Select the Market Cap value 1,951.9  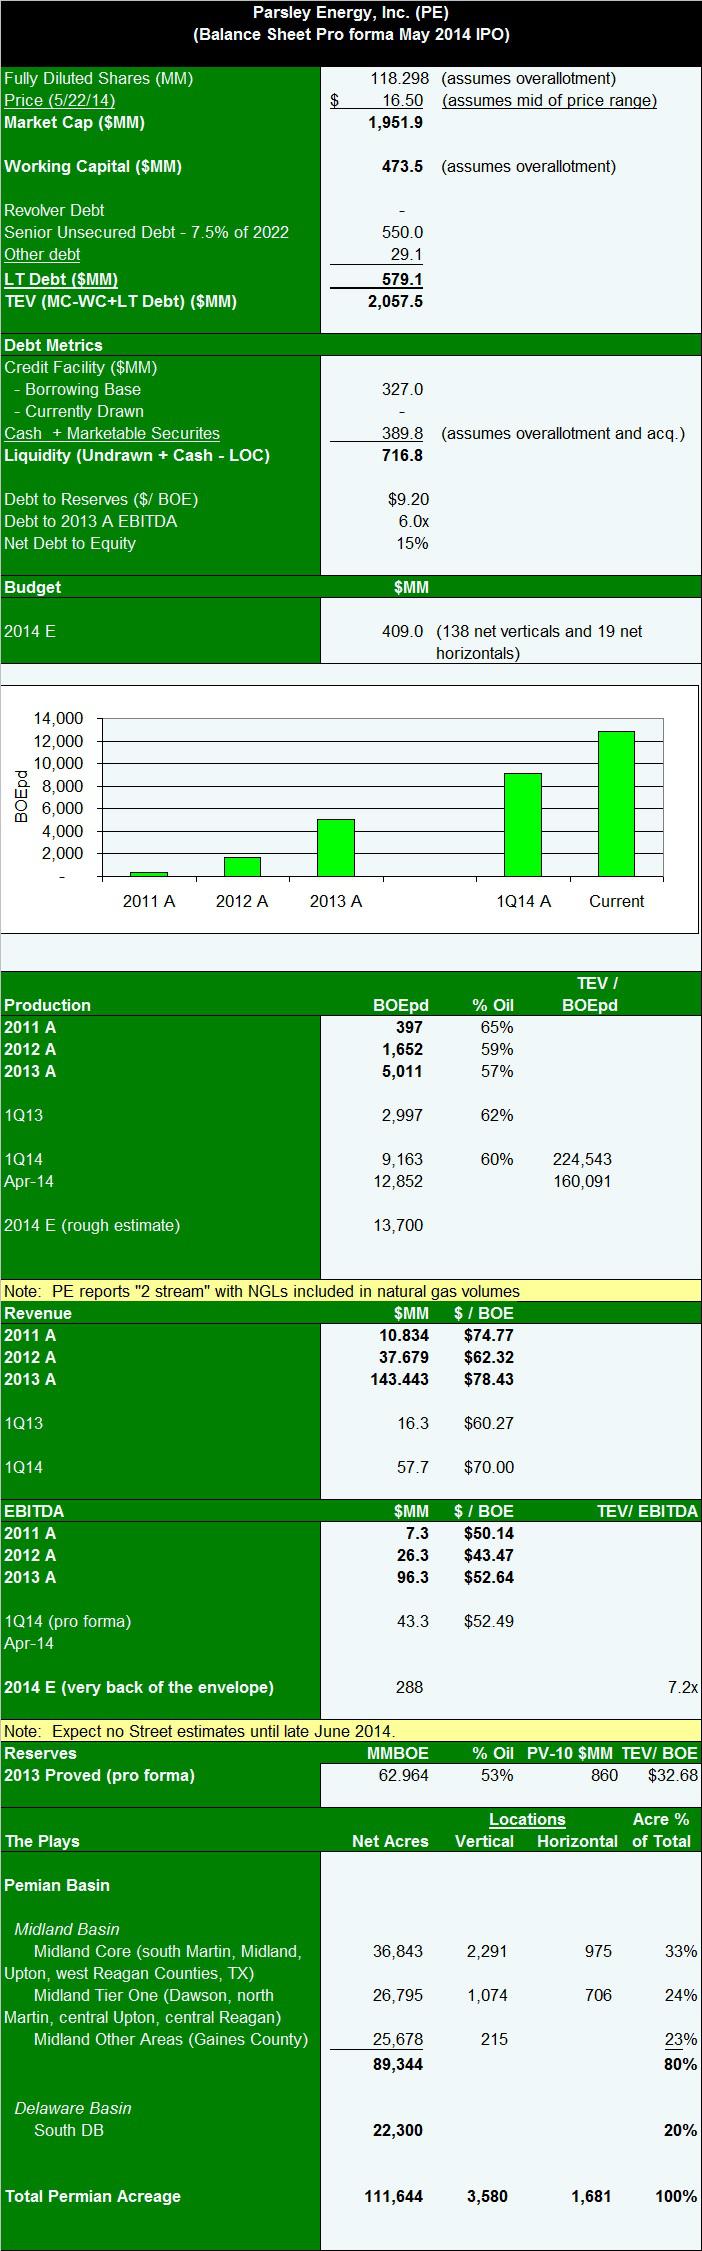[x=395, y=123]
